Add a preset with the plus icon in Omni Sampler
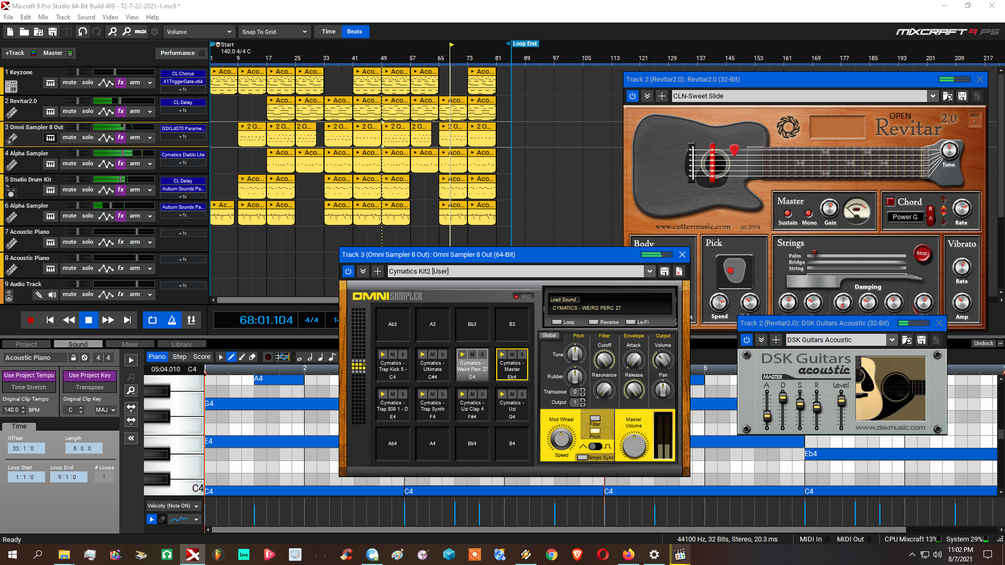This screenshot has height=565, width=1005. click(x=378, y=272)
